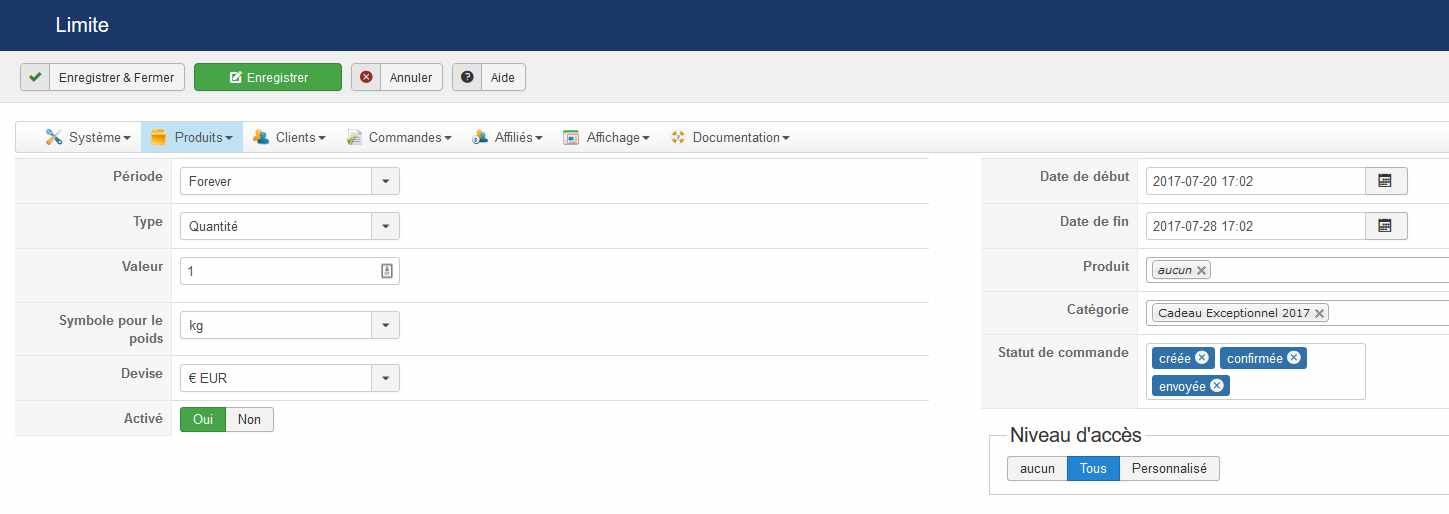Click the Affiliés icon in menu

(x=480, y=137)
